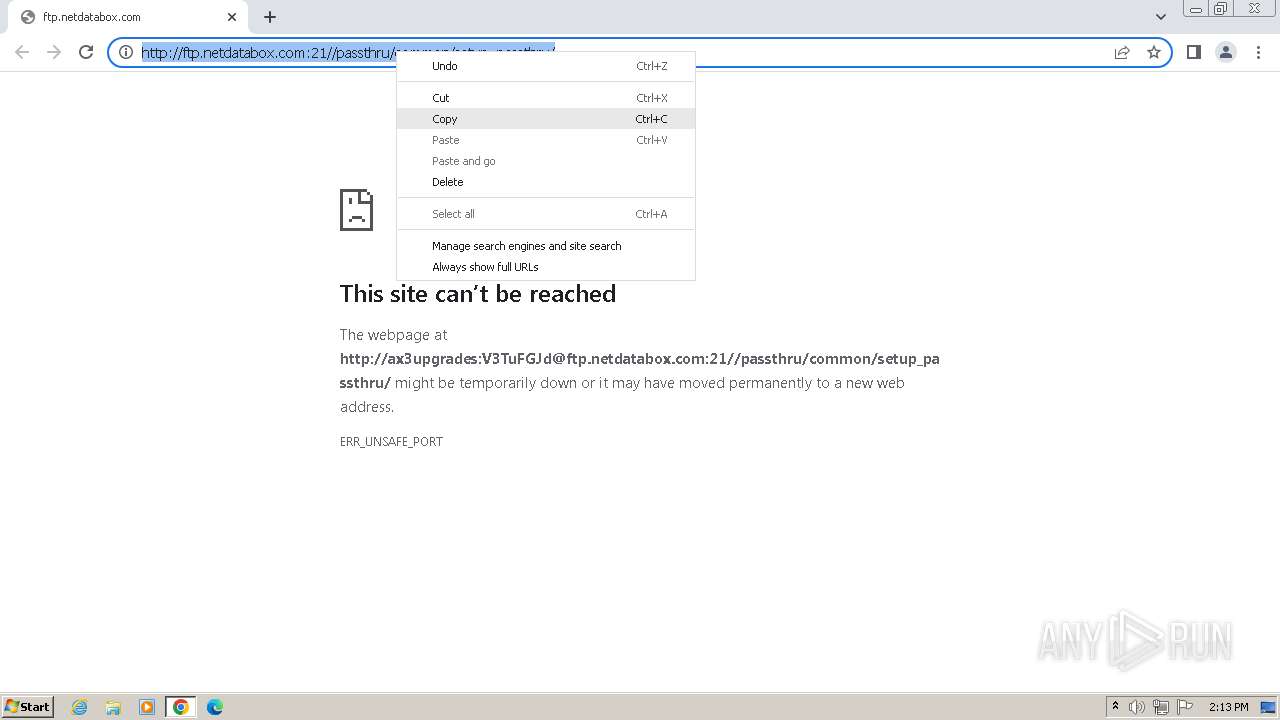Open the Chrome three-dot menu

pos(1258,52)
